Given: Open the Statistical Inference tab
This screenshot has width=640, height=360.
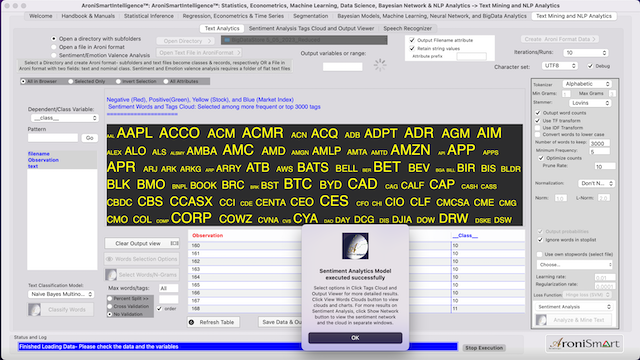Looking at the screenshot, I should point(149,16).
